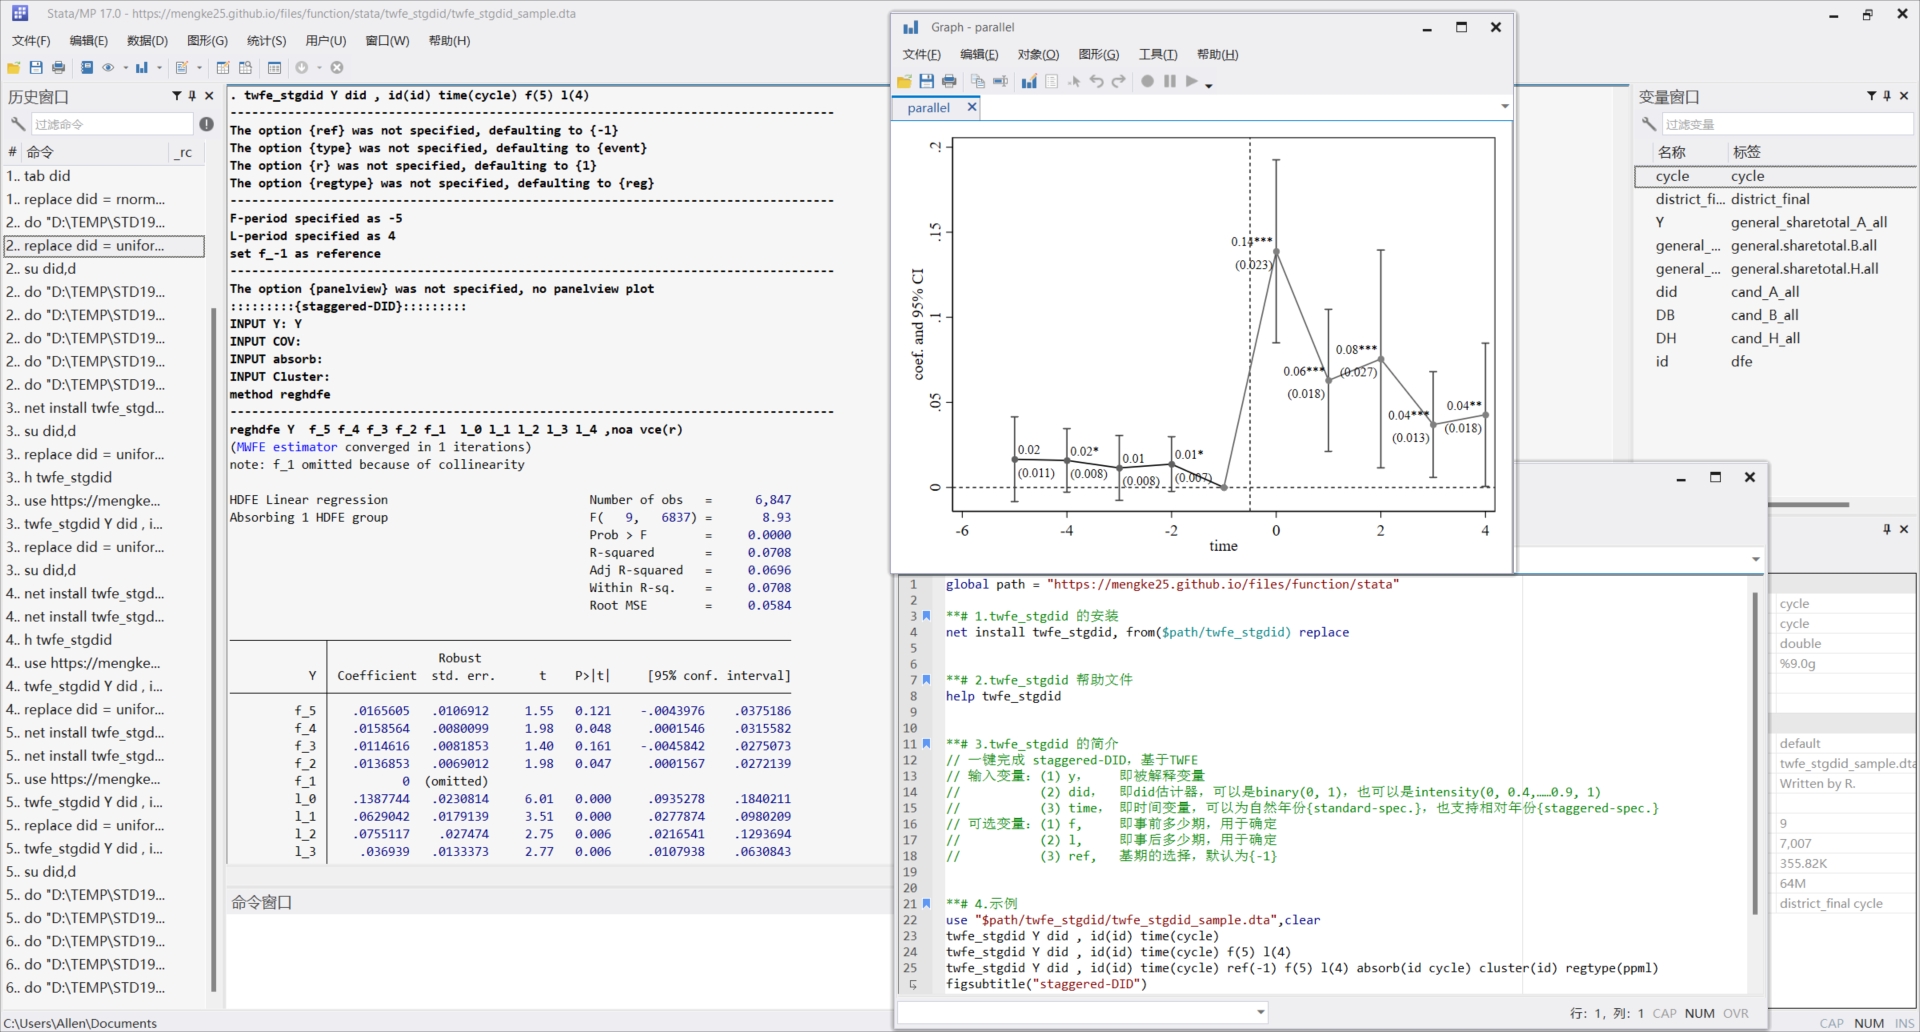The width and height of the screenshot is (1920, 1032).
Task: Expand the dropdown arrow beside the Graph icon
Action: (x=159, y=68)
